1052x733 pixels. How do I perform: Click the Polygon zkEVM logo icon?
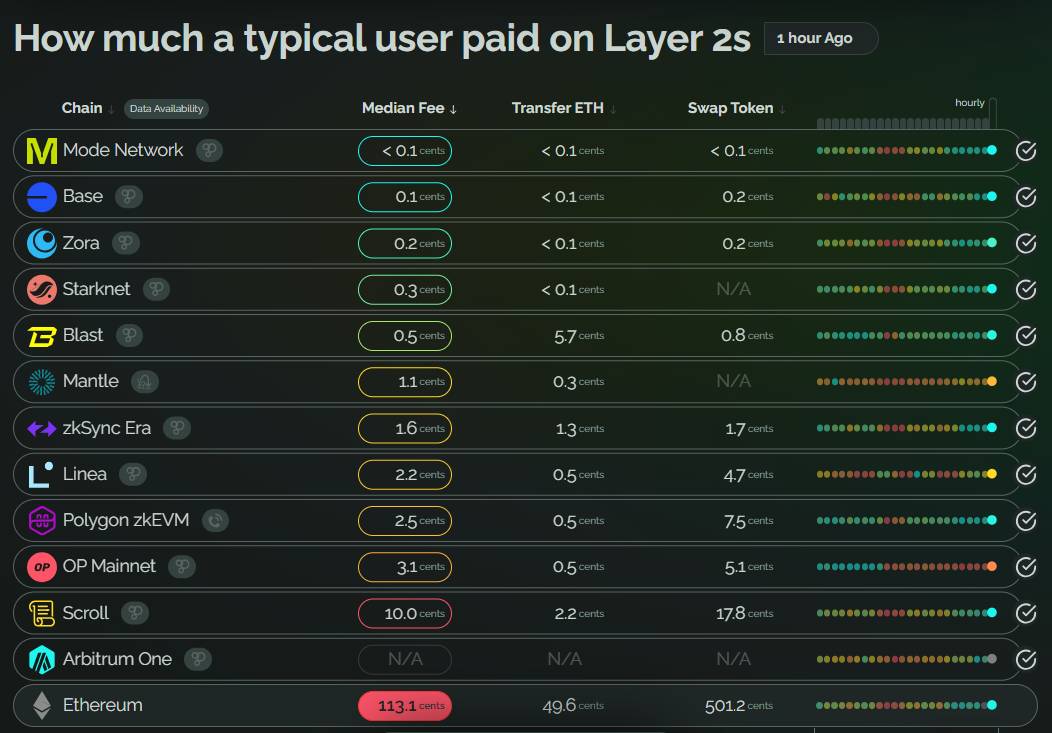(x=42, y=520)
